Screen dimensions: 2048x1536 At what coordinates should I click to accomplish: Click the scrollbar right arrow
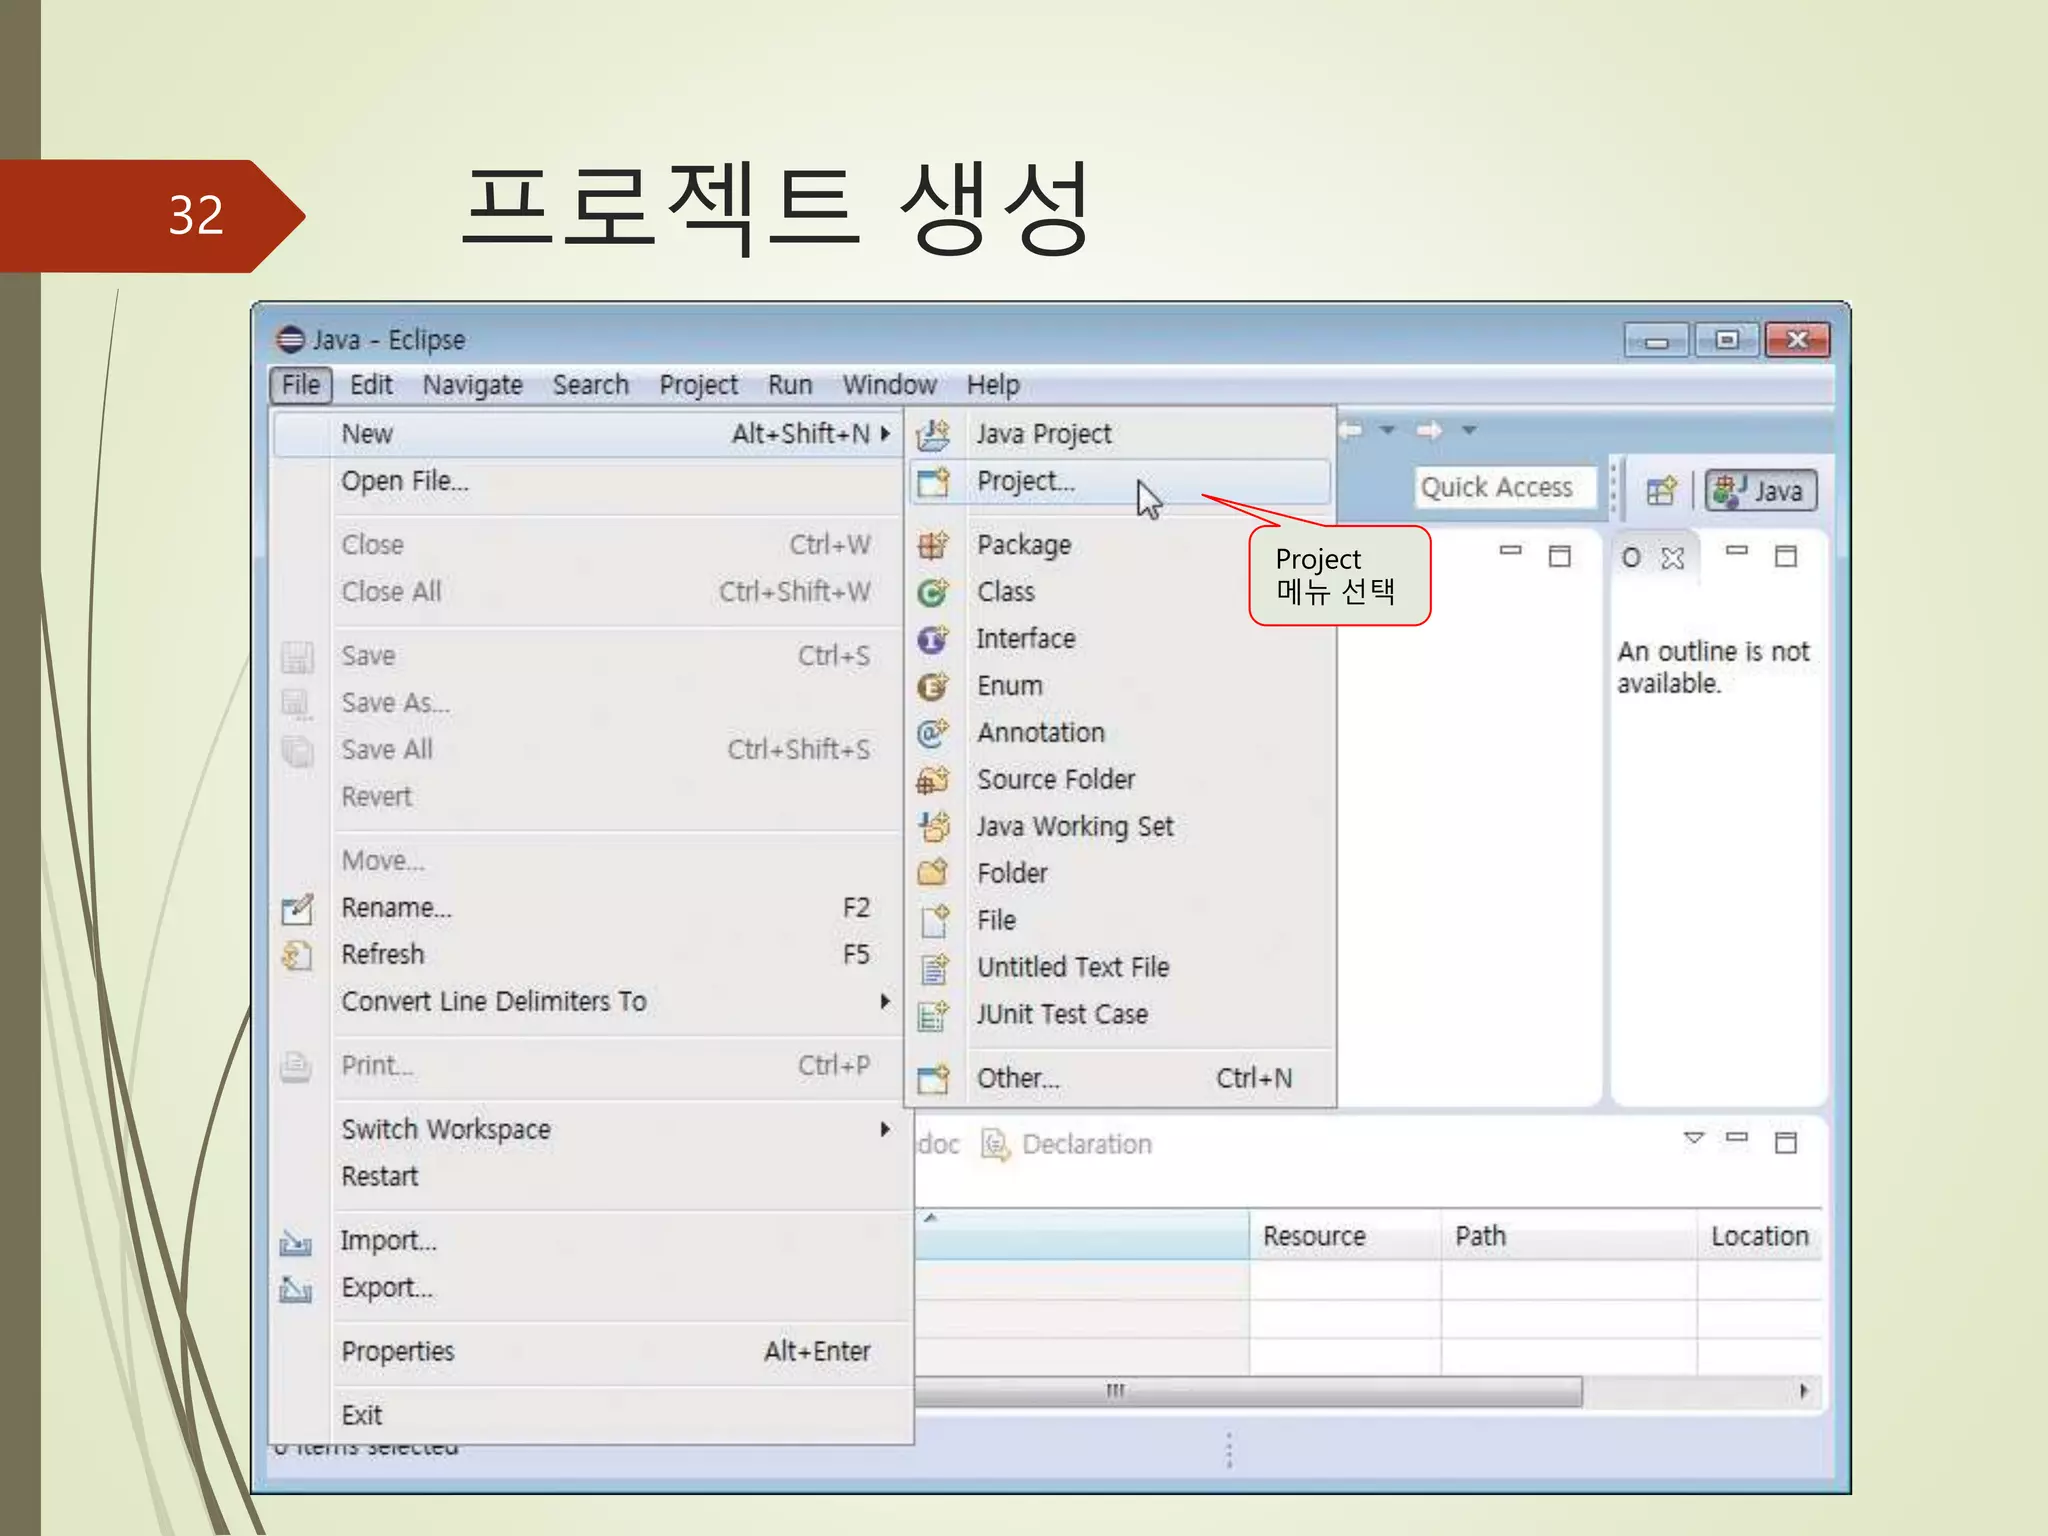[1803, 1391]
